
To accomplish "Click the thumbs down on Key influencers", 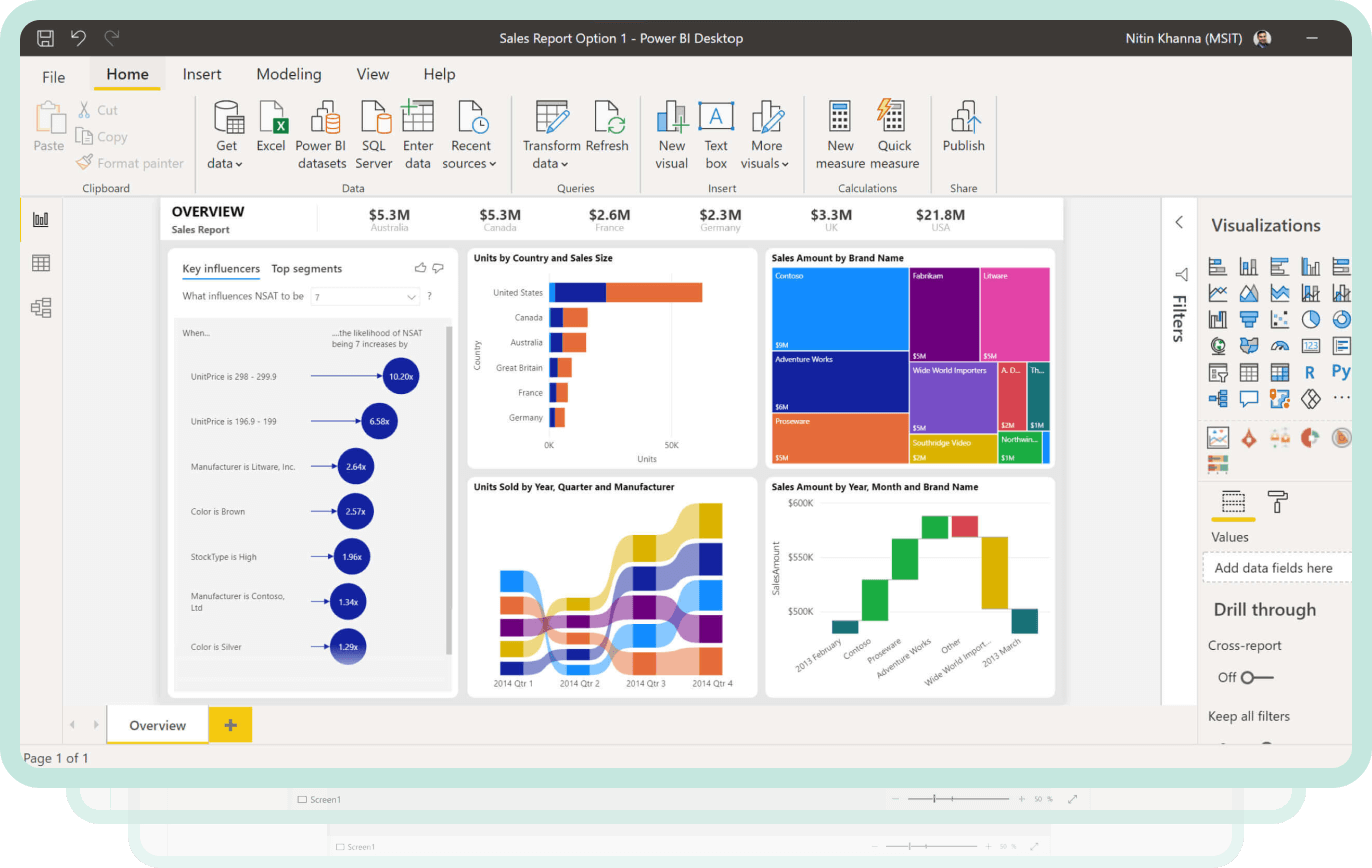I will [x=438, y=268].
